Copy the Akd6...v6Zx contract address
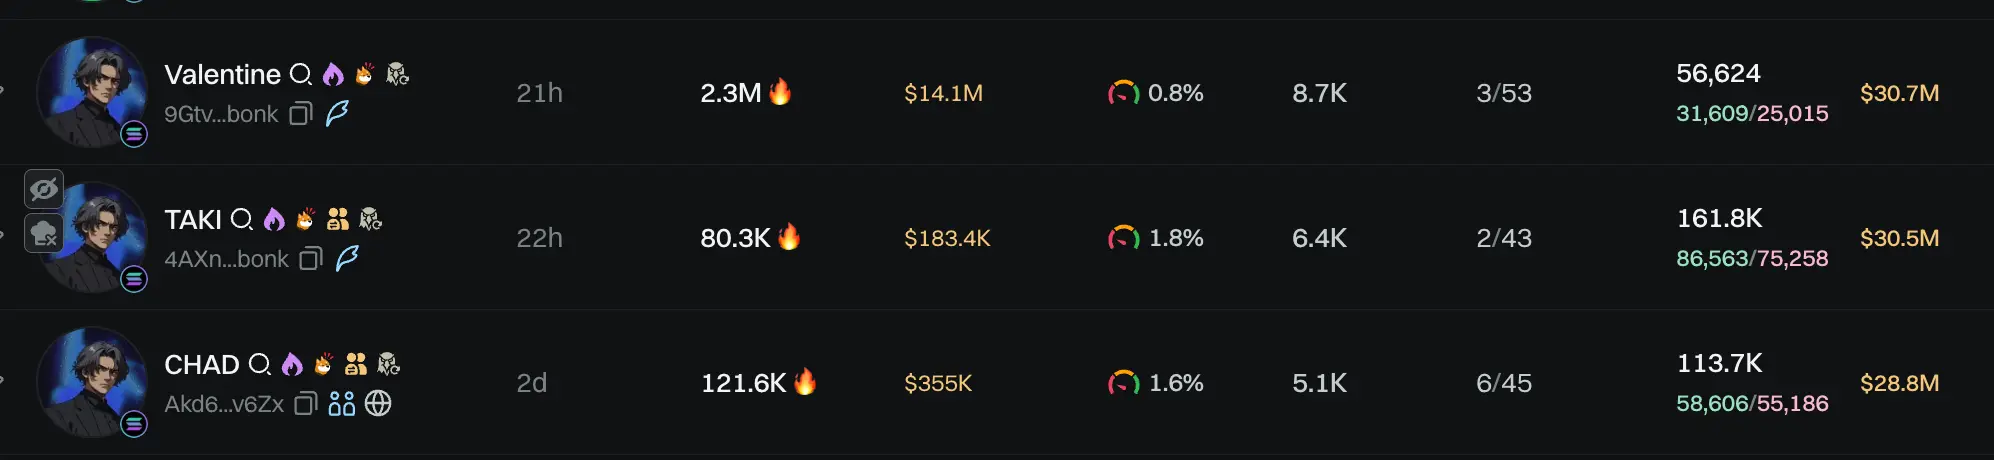 306,404
